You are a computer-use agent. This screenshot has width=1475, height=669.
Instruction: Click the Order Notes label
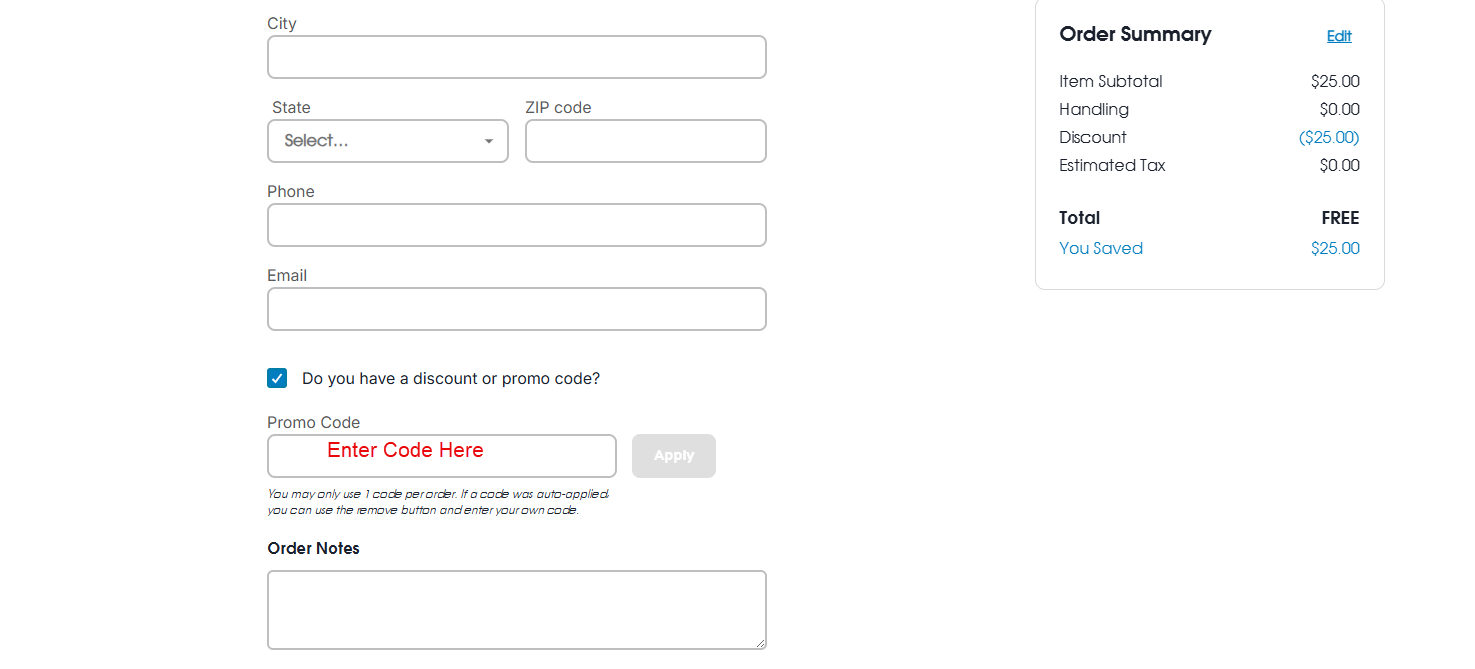314,549
